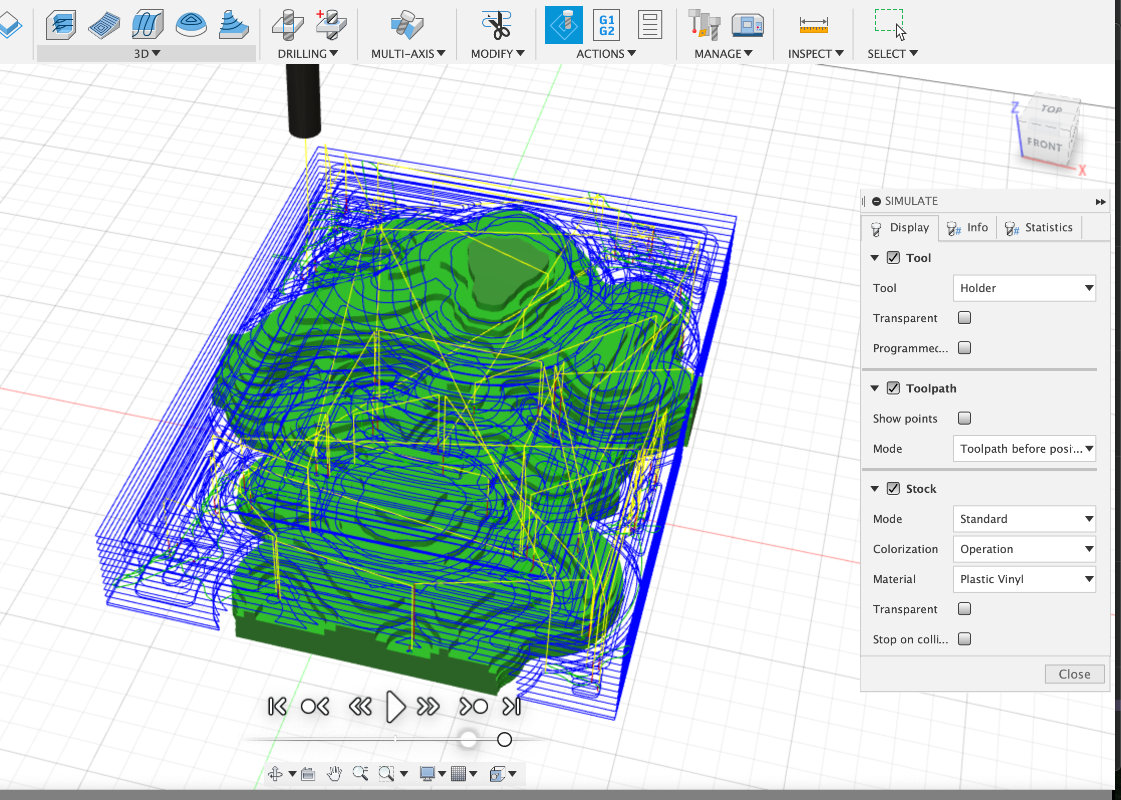Jump to start of simulation
Viewport: 1121px width, 800px height.
tap(277, 707)
